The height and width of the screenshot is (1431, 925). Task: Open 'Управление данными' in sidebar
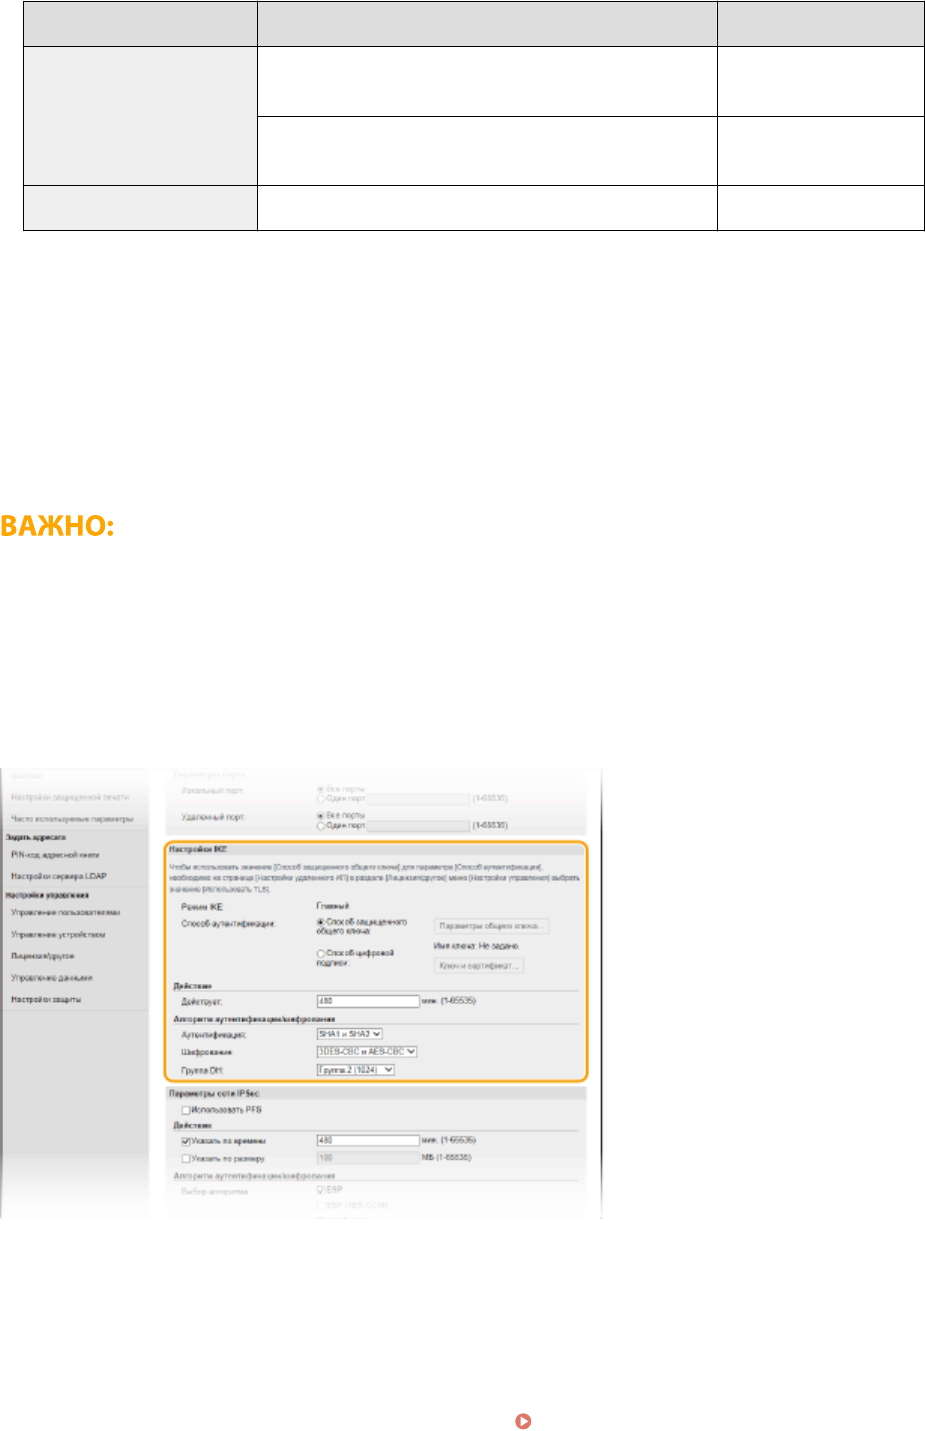point(51,978)
